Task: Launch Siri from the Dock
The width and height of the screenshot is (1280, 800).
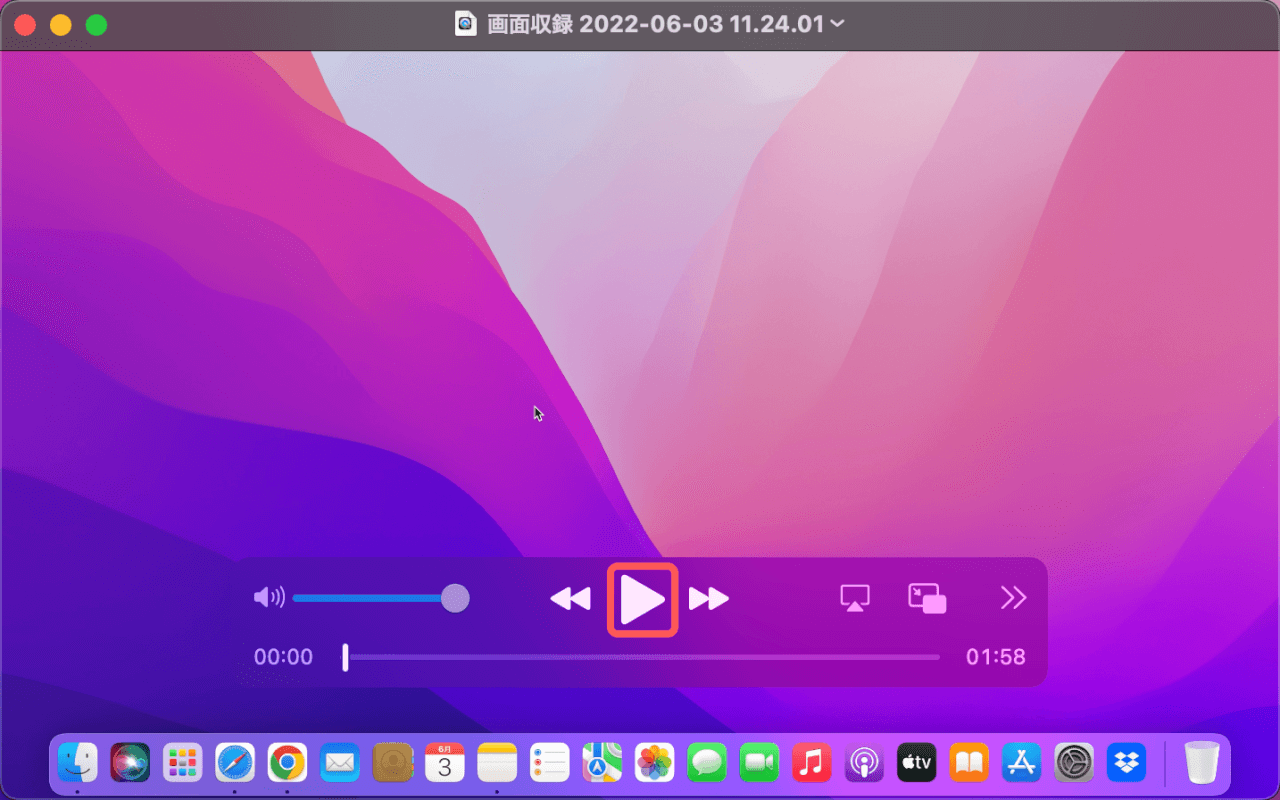Action: pos(130,763)
